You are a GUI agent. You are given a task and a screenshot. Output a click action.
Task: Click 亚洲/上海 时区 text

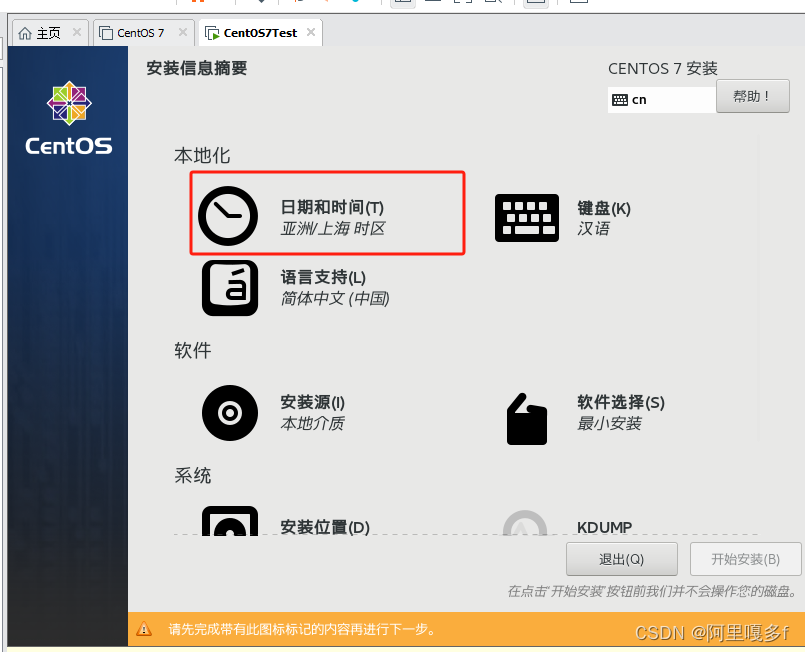click(x=332, y=228)
